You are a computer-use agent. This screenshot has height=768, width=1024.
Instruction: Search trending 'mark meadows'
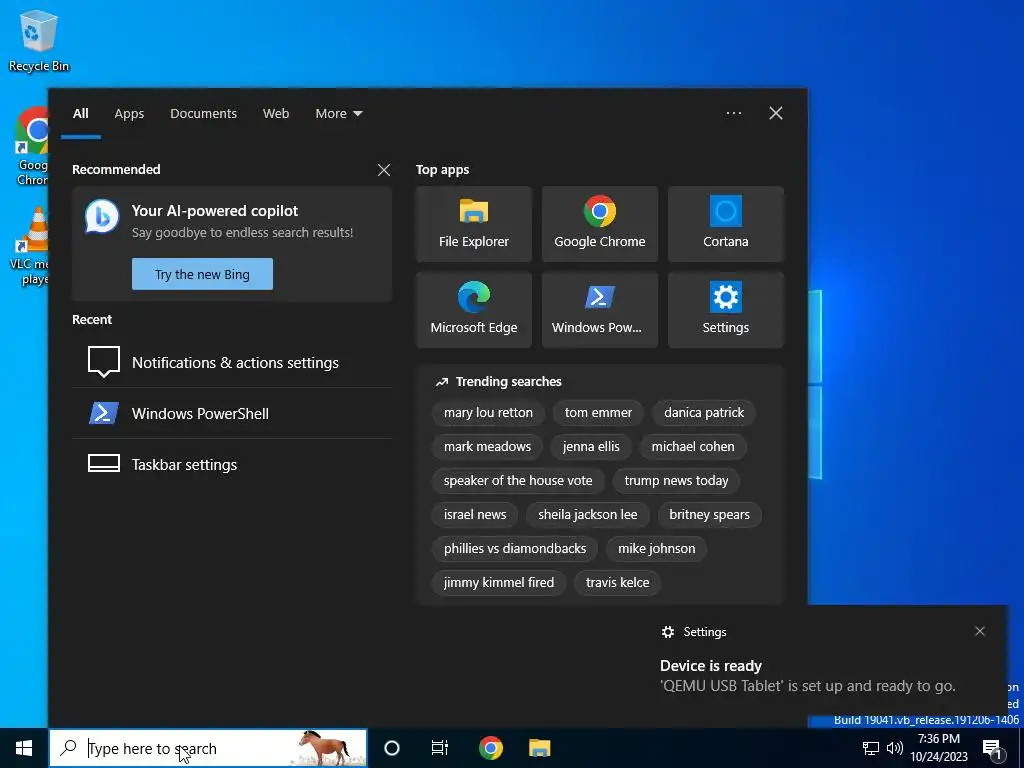click(x=487, y=447)
